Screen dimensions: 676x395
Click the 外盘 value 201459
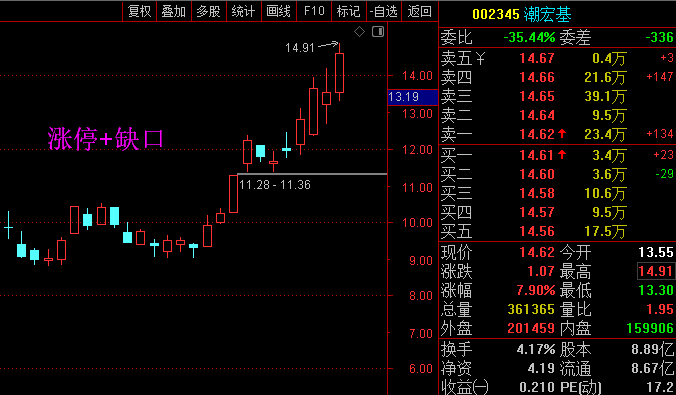point(531,328)
